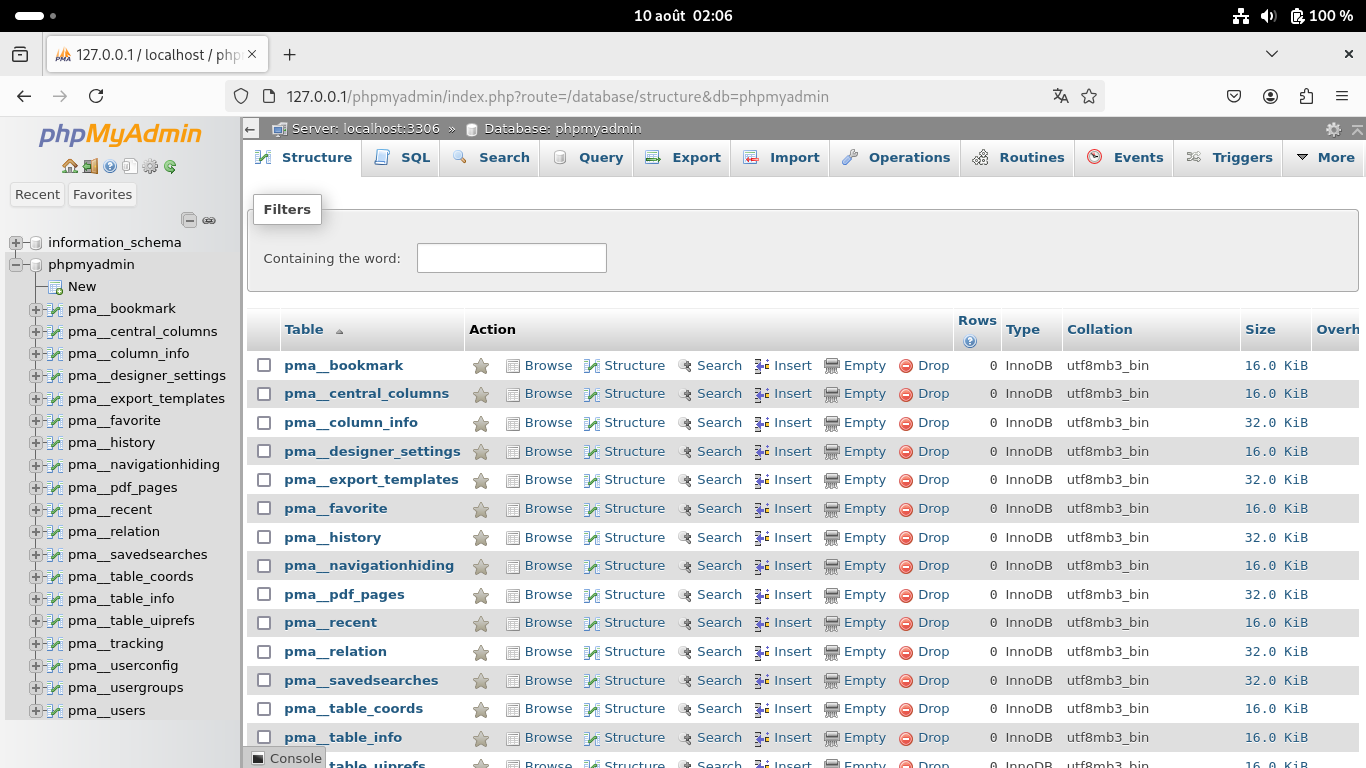Bookmark this page with the star icon
The width and height of the screenshot is (1366, 768).
pos(1089,96)
